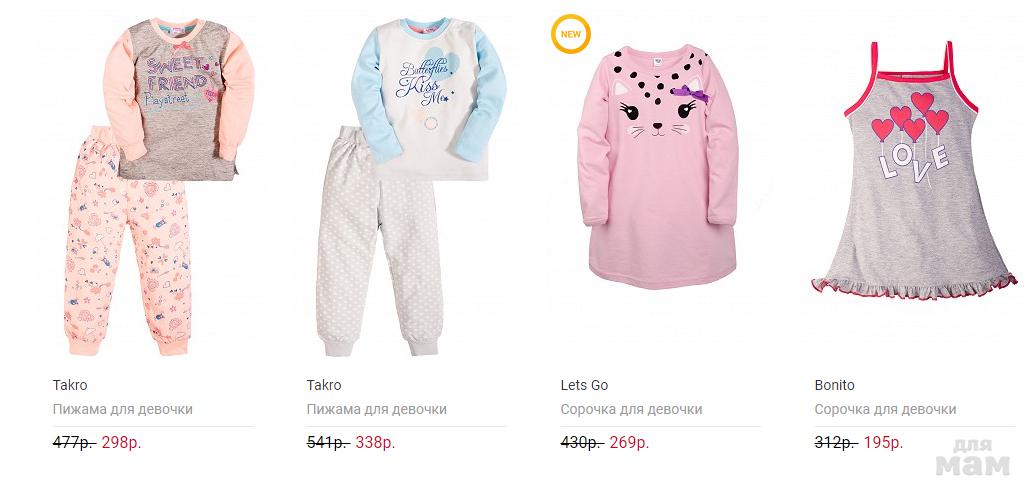1026x491 pixels.
Task: Open the Bonito brand link
Action: pos(834,385)
